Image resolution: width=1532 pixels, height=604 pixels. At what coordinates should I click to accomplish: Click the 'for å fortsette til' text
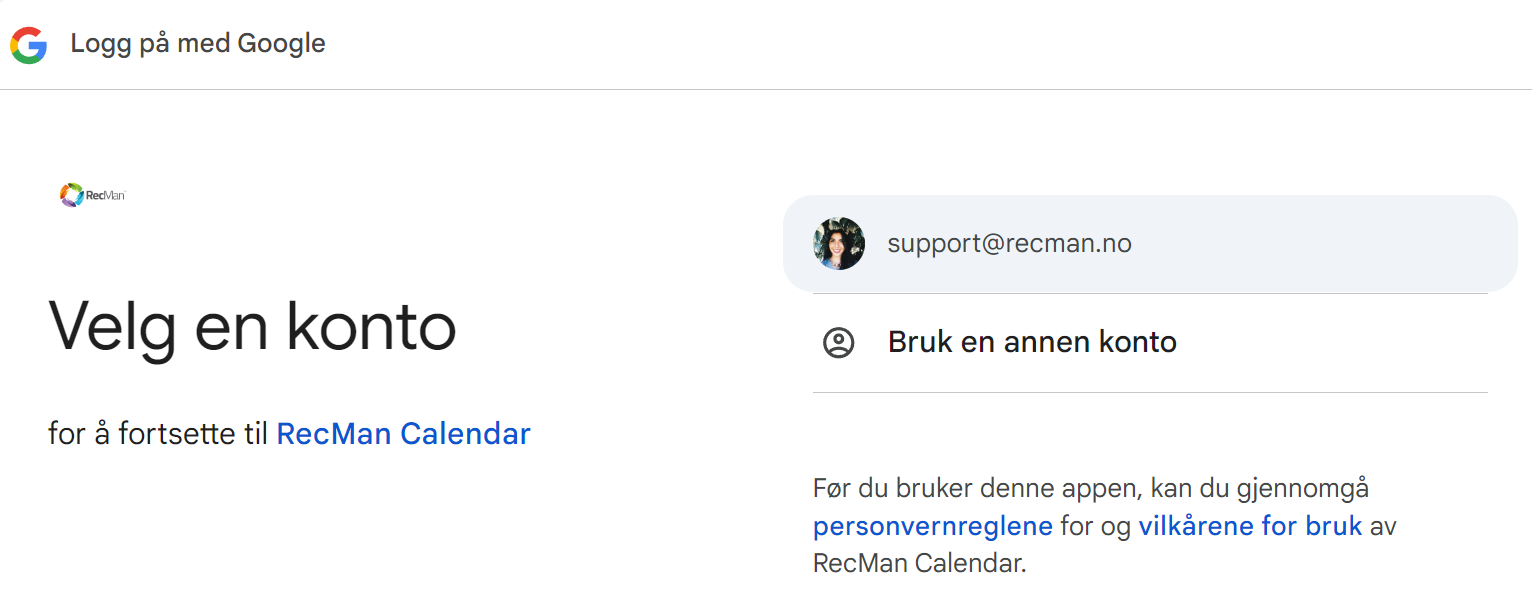point(158,434)
